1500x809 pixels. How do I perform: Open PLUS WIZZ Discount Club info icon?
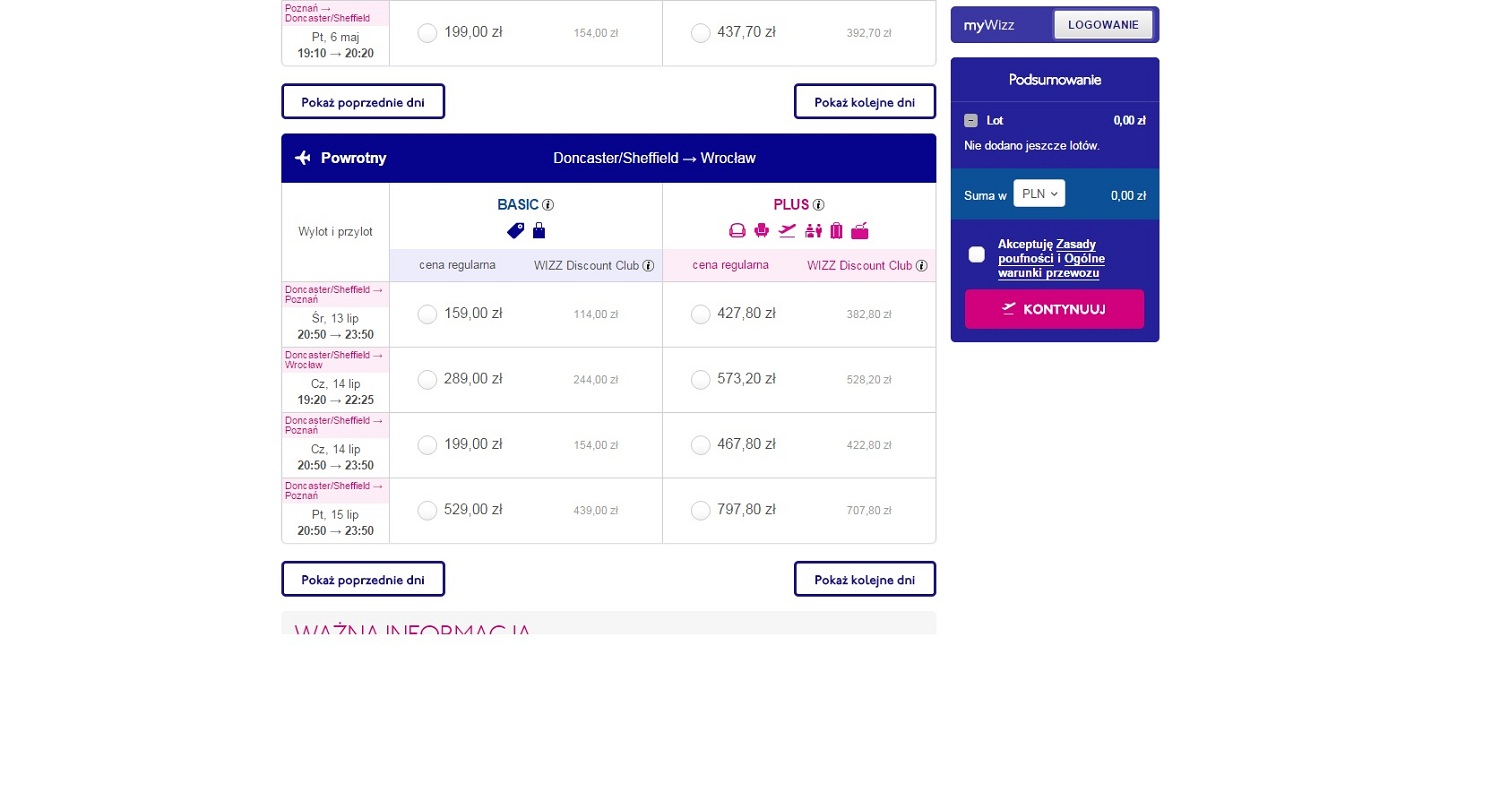pyautogui.click(x=921, y=266)
